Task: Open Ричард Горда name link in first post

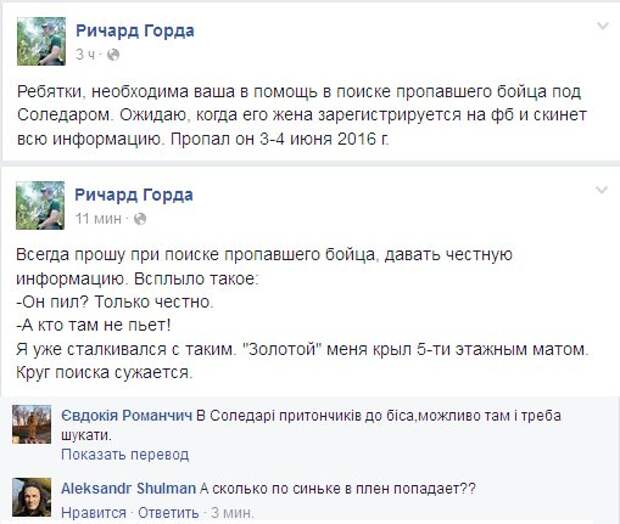Action: point(135,31)
